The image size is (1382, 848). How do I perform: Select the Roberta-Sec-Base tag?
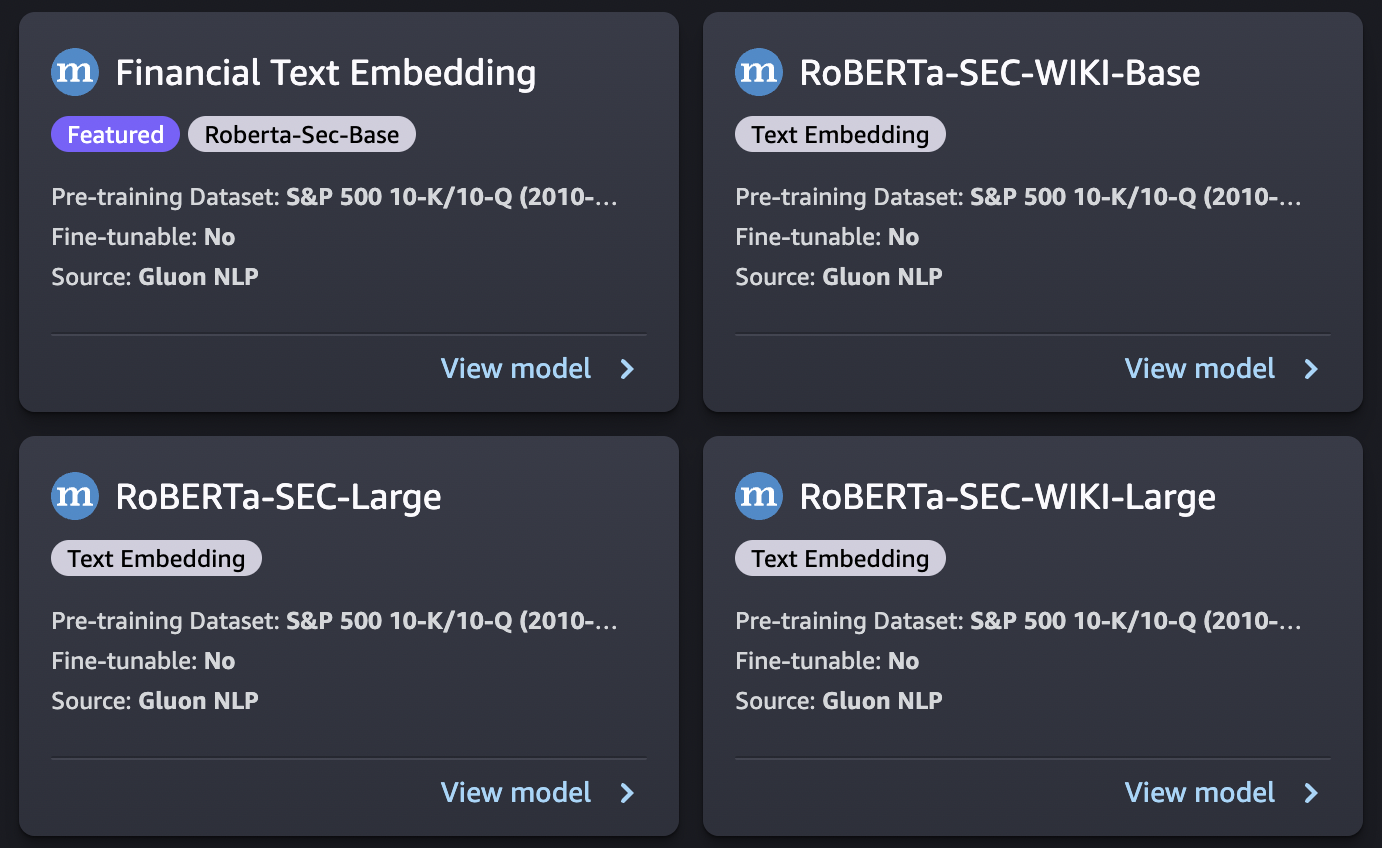point(302,133)
